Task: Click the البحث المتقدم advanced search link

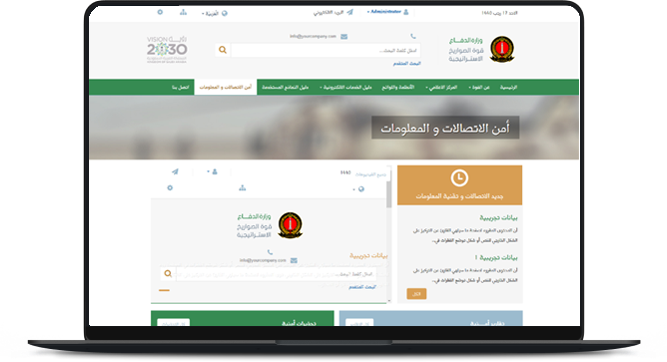Action: (407, 63)
